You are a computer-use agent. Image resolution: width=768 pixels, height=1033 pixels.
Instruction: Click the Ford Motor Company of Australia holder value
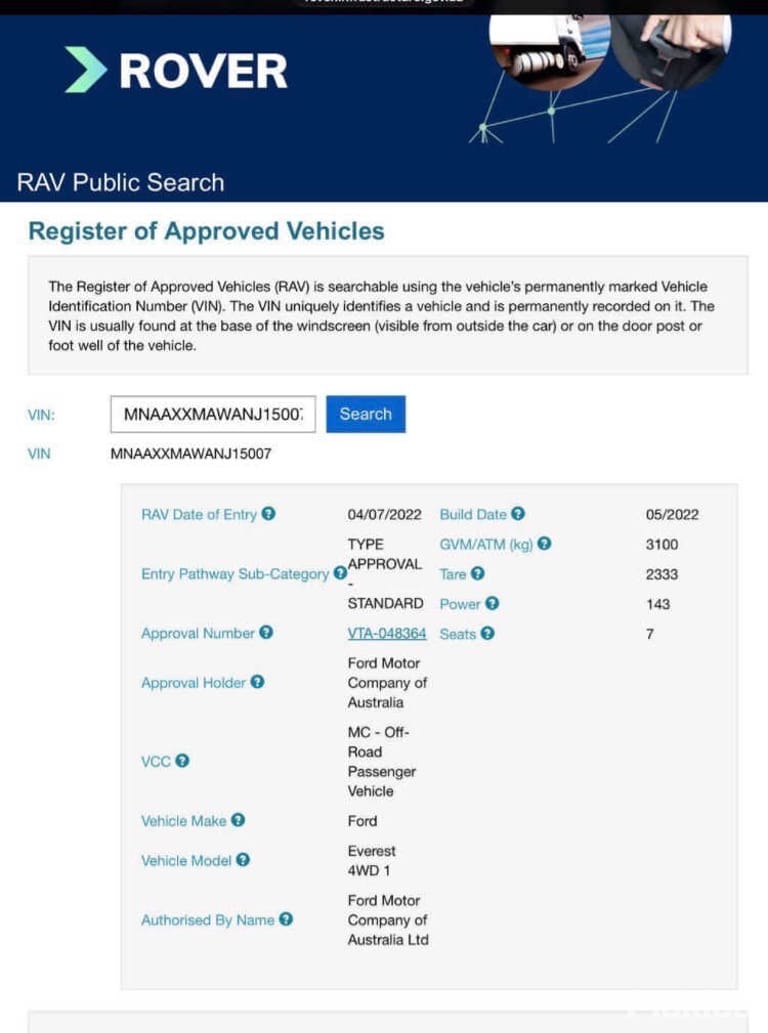(387, 683)
